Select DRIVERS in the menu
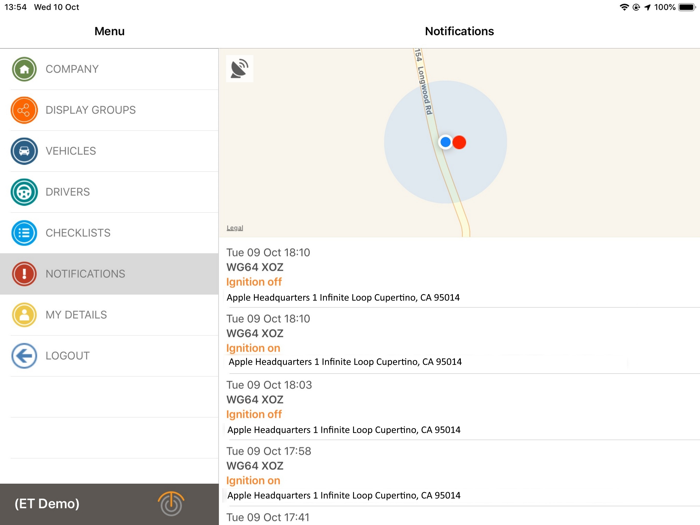Image resolution: width=700 pixels, height=525 pixels. point(109,192)
